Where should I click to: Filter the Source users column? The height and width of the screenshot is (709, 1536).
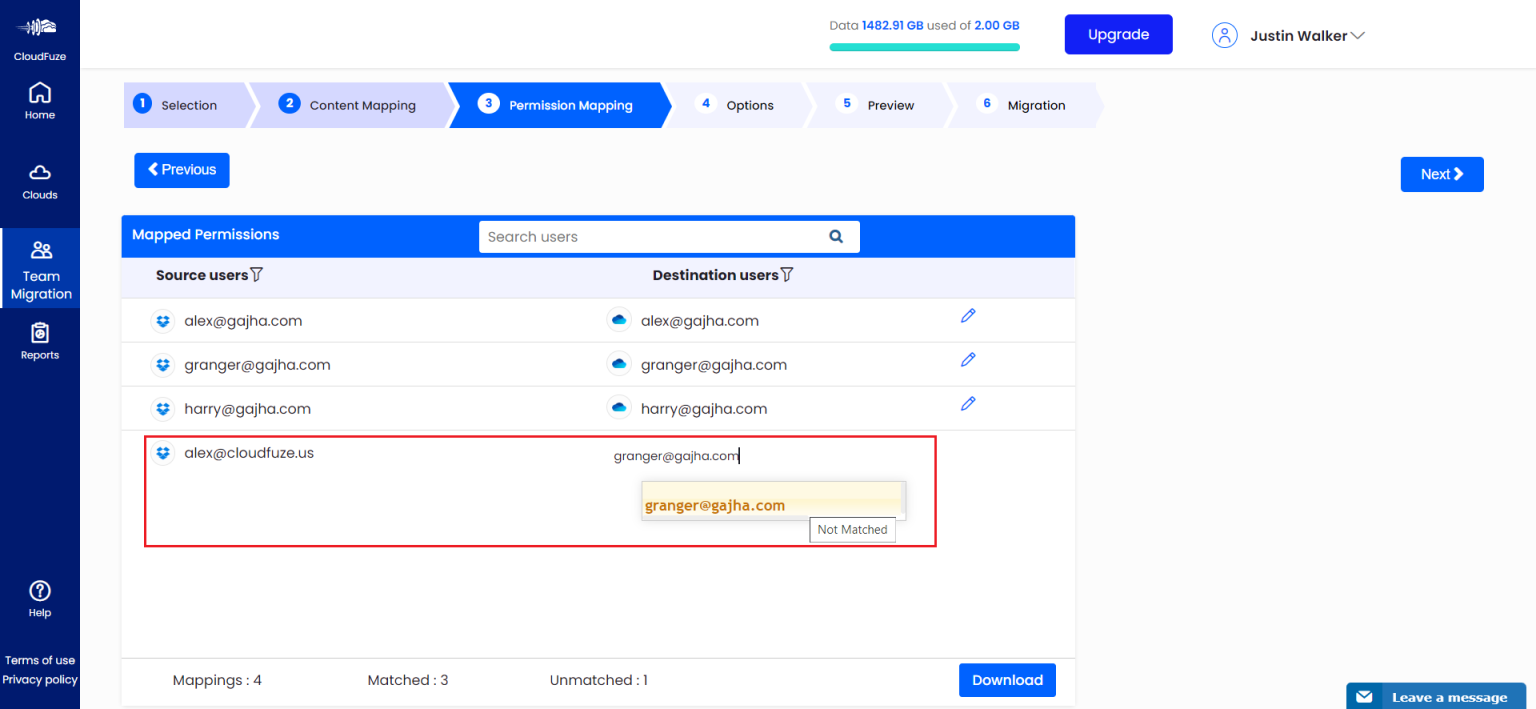[257, 275]
